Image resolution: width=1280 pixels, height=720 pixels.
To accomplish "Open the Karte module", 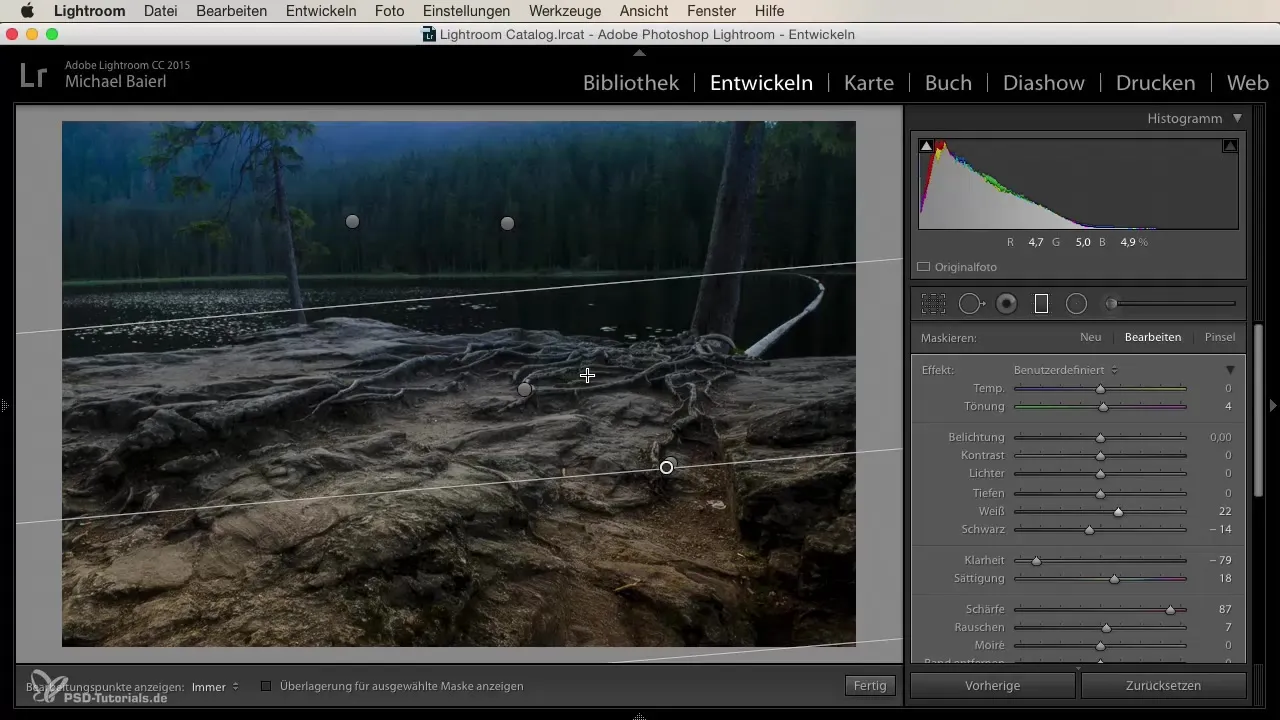I will (869, 83).
